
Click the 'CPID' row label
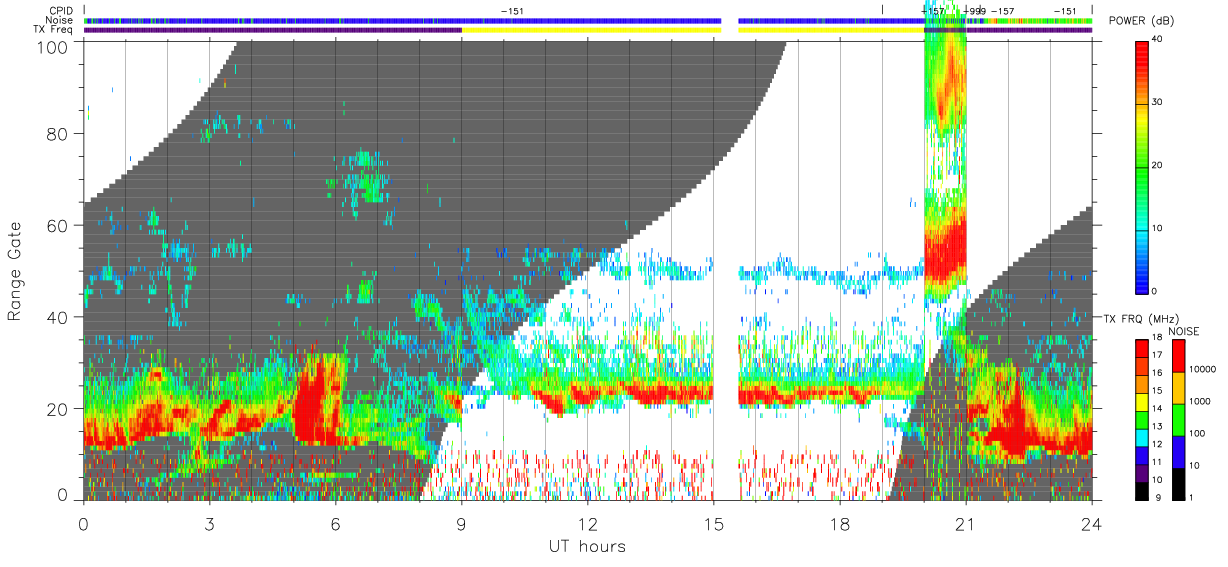point(62,11)
